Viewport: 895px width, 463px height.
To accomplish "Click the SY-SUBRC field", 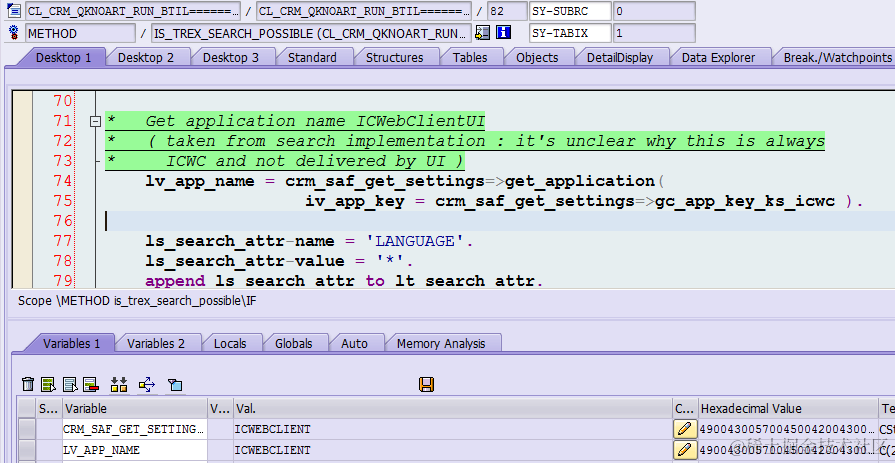I will [570, 11].
